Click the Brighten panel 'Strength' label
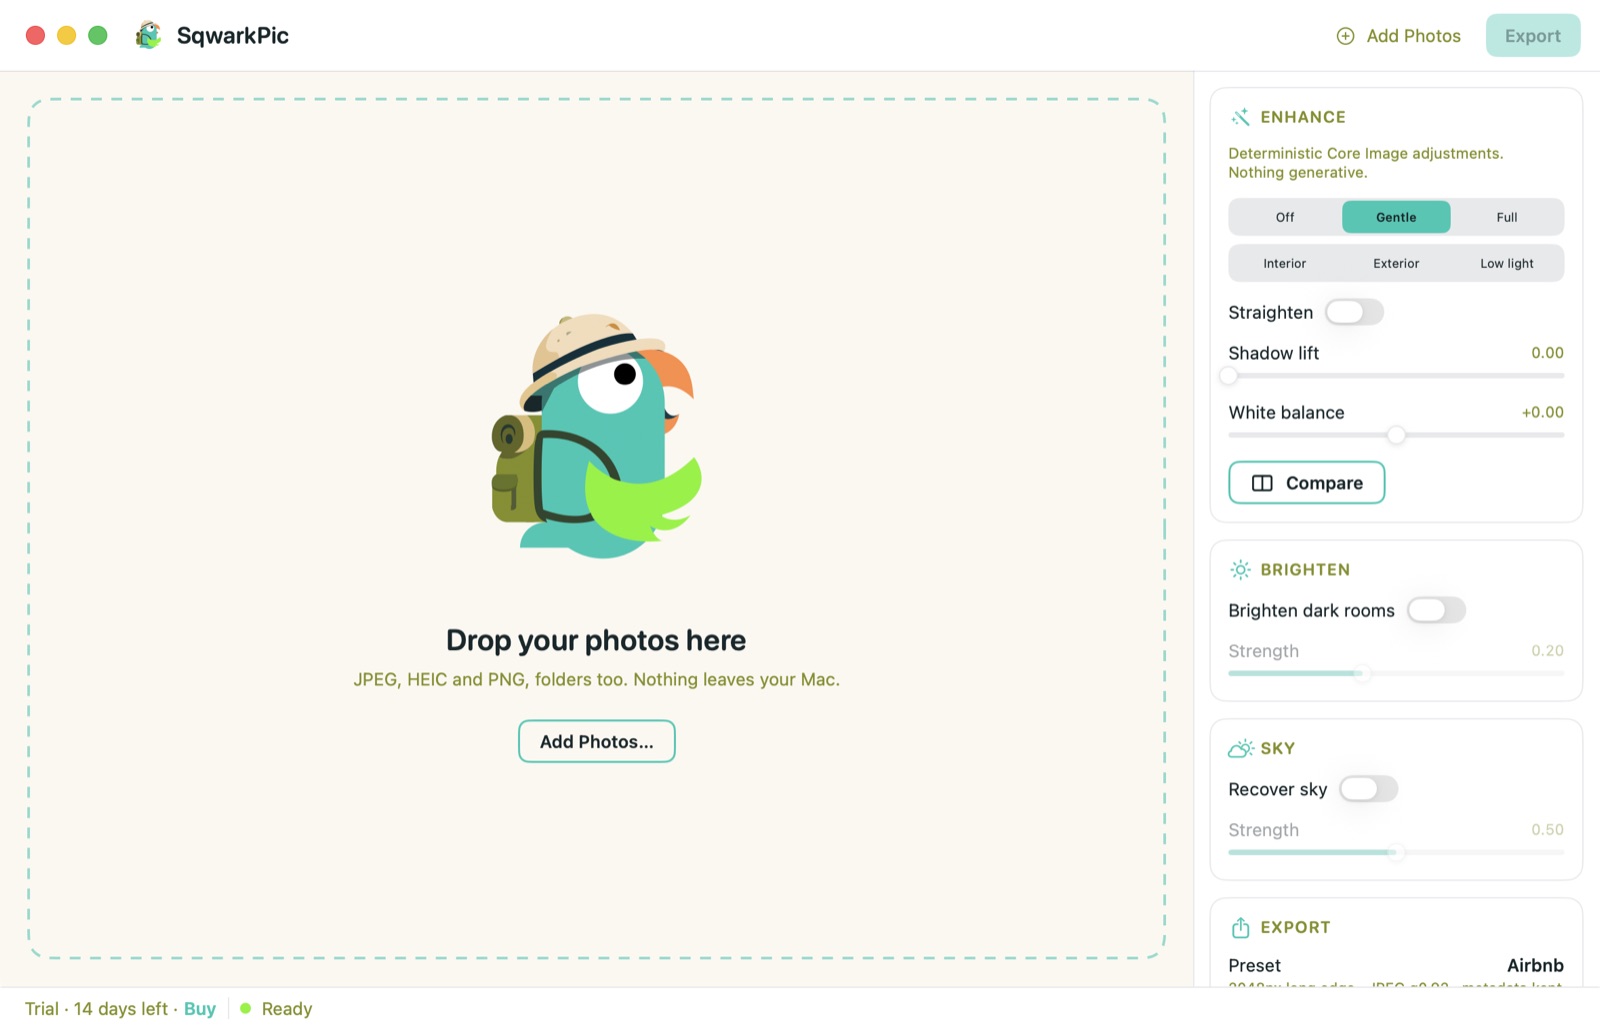This screenshot has height=1030, width=1600. [1263, 651]
